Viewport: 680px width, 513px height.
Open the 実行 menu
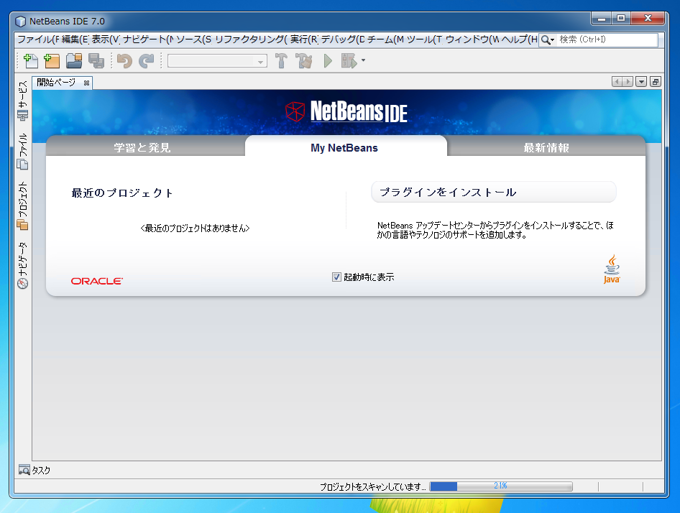coord(304,39)
